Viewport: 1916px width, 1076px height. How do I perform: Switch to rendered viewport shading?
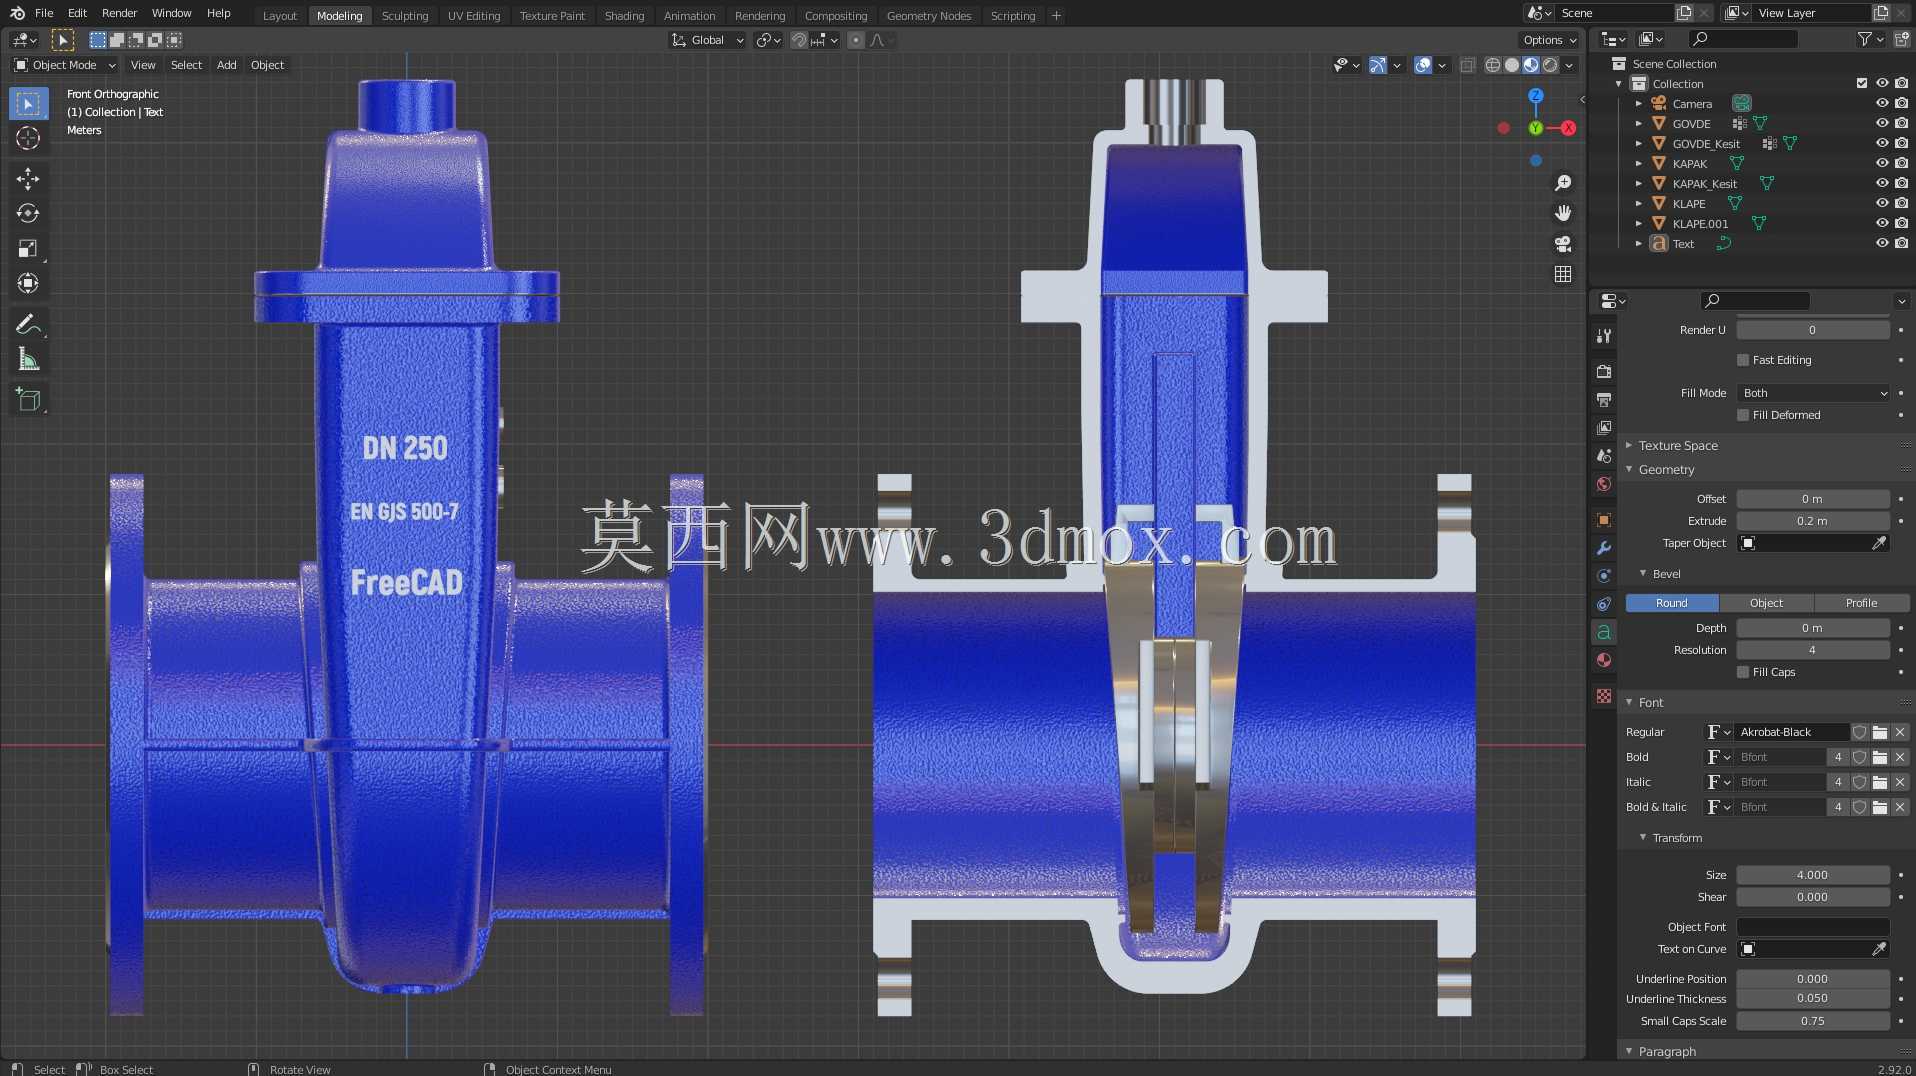1550,65
